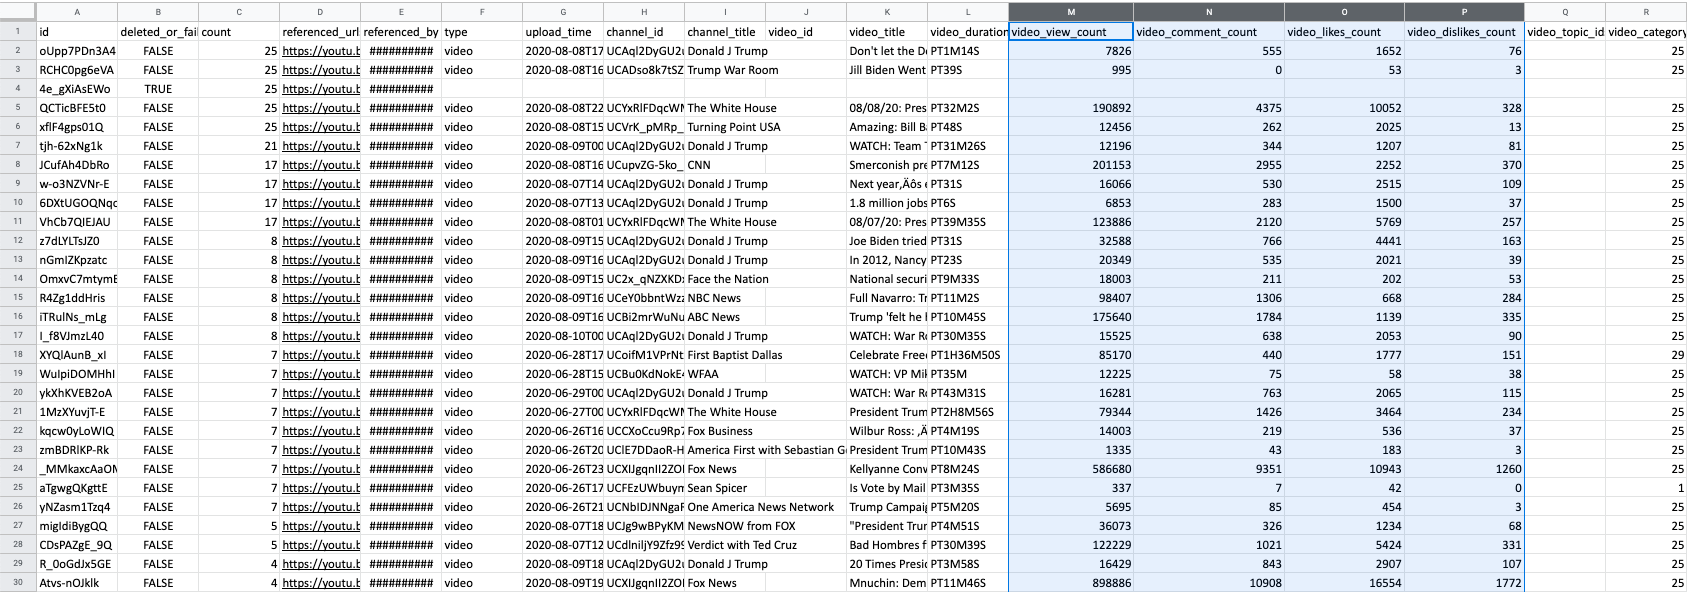
Task: Open the referenced_url link in row 24
Action: tap(320, 469)
